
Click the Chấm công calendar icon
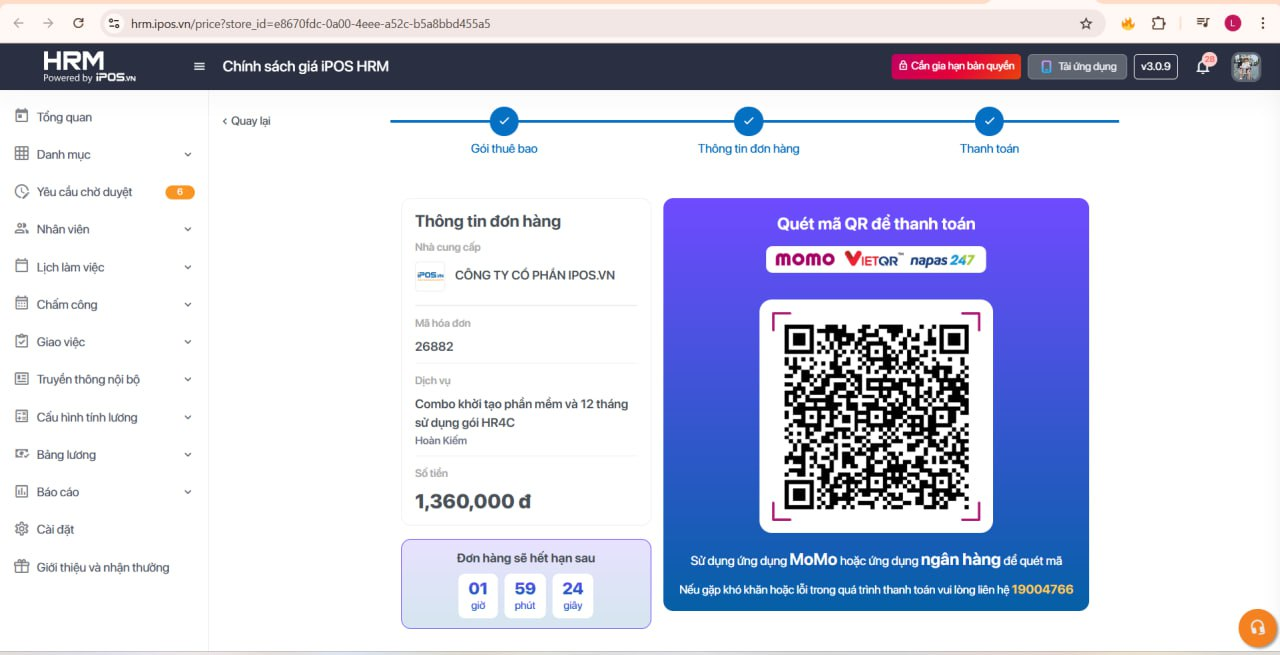22,304
